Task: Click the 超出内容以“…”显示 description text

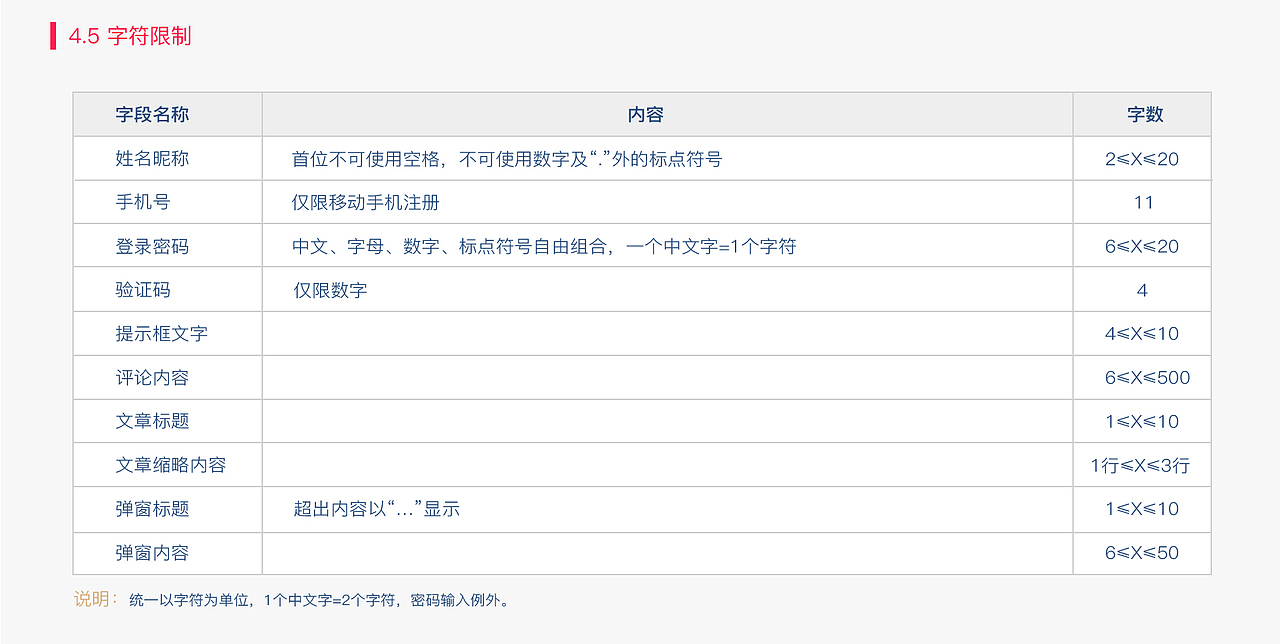Action: [376, 509]
